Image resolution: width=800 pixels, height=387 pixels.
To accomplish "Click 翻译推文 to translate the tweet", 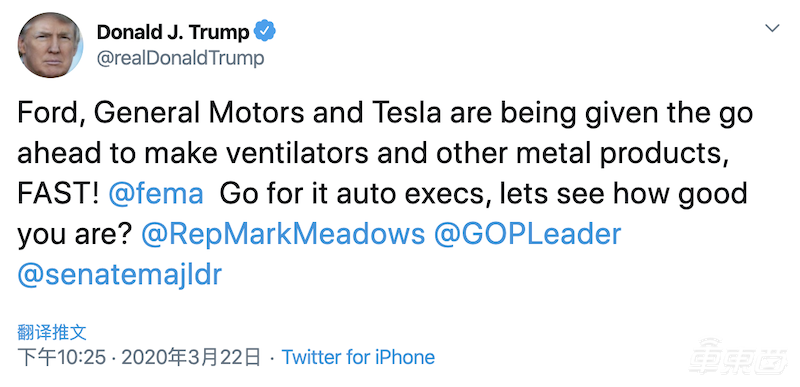I will (x=52, y=332).
